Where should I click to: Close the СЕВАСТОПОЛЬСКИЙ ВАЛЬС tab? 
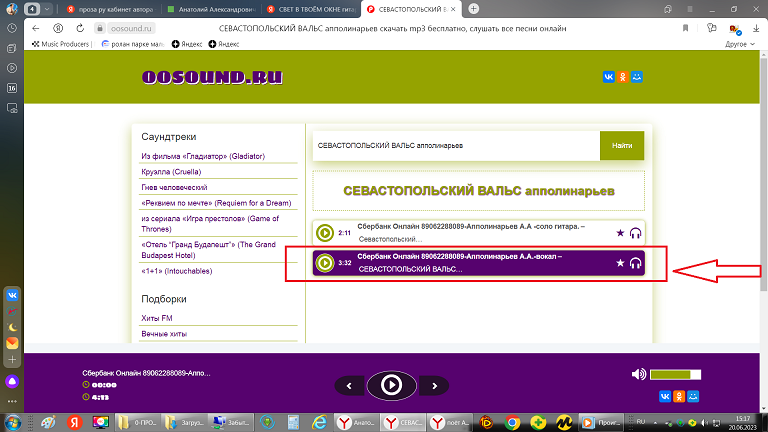[x=453, y=9]
